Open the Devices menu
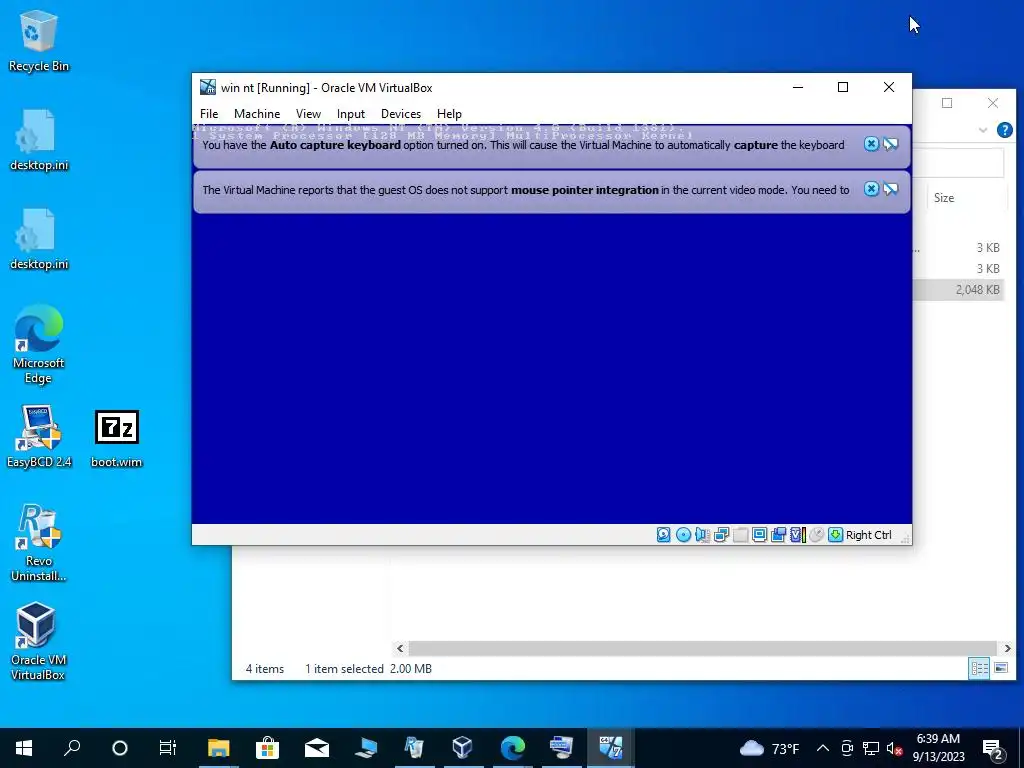 click(401, 114)
